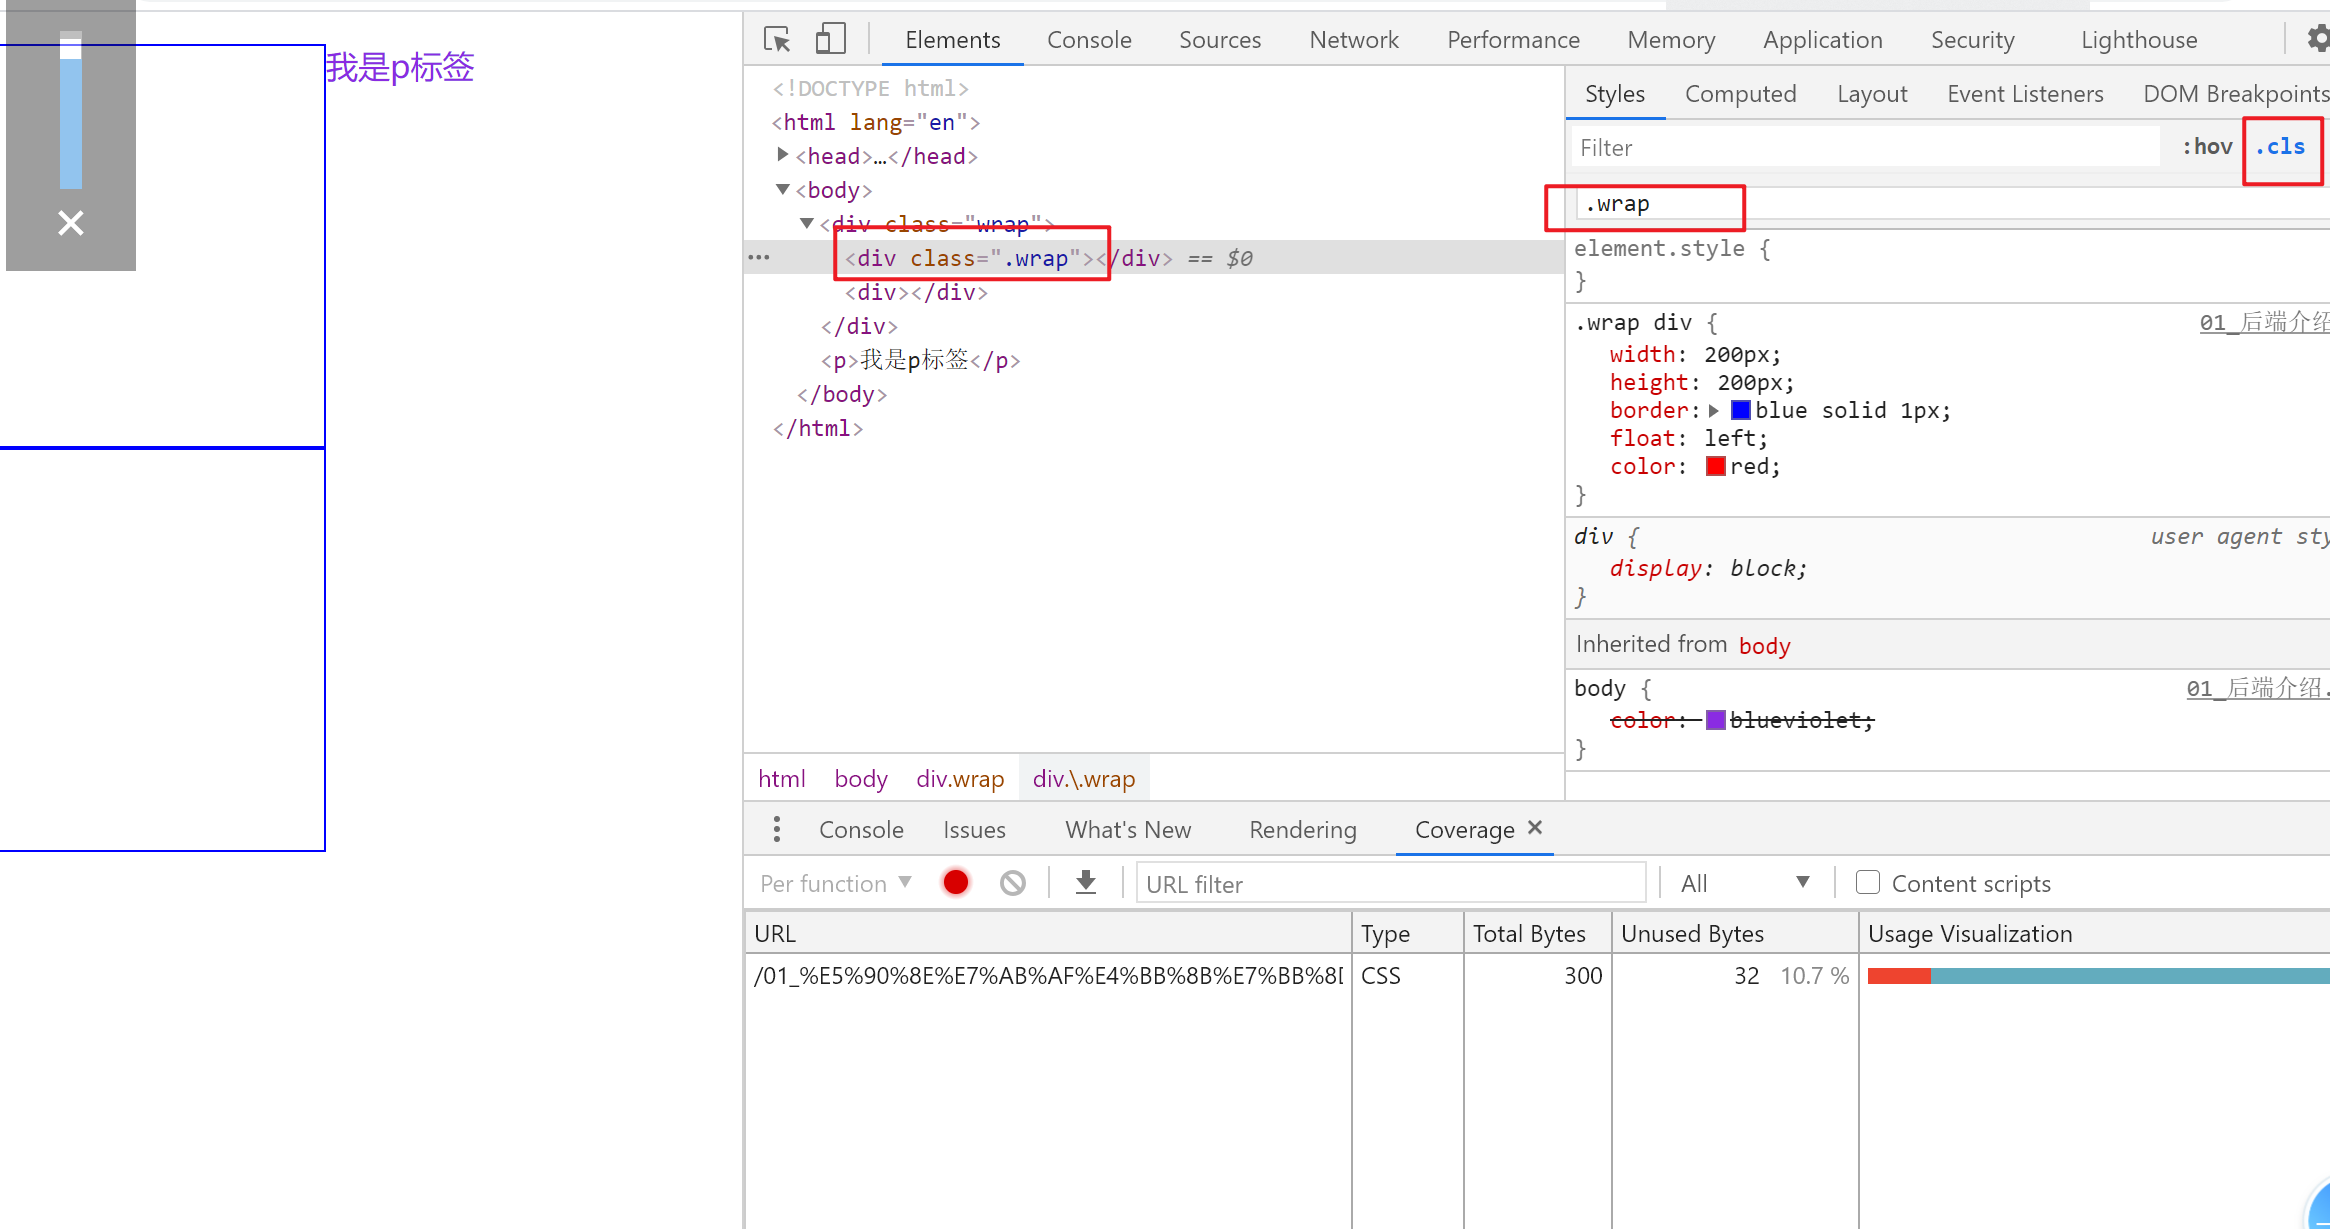The width and height of the screenshot is (2330, 1229).
Task: Start coverage recording with red button
Action: coord(956,882)
